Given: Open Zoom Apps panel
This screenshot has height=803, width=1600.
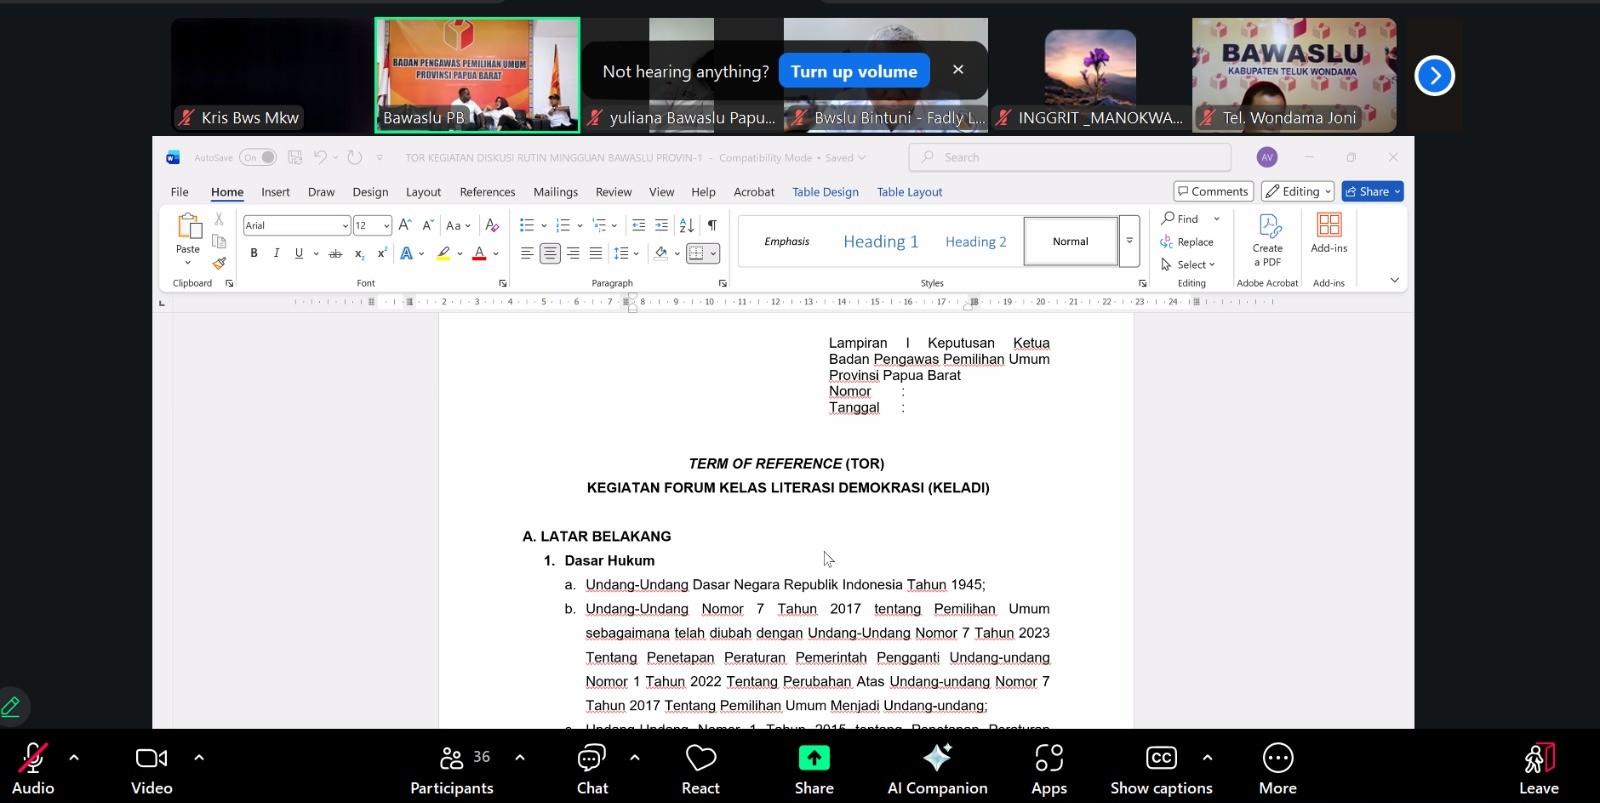Looking at the screenshot, I should point(1049,770).
